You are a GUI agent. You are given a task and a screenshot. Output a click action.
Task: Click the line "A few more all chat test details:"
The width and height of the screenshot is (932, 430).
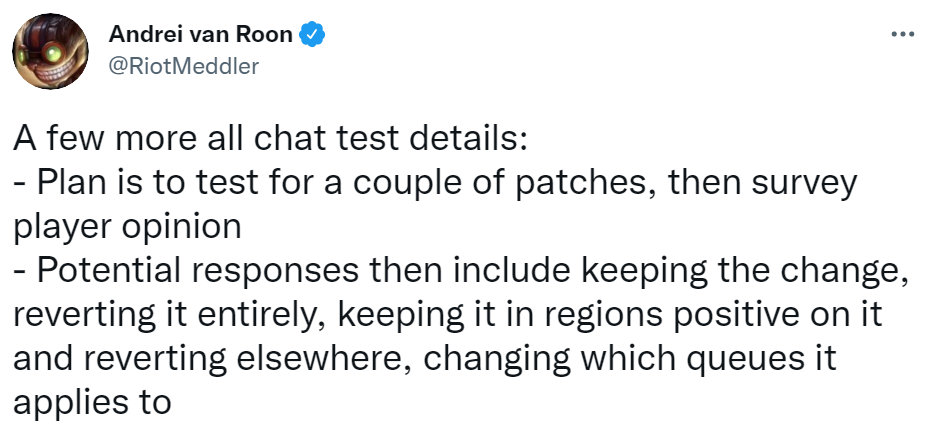coord(270,140)
